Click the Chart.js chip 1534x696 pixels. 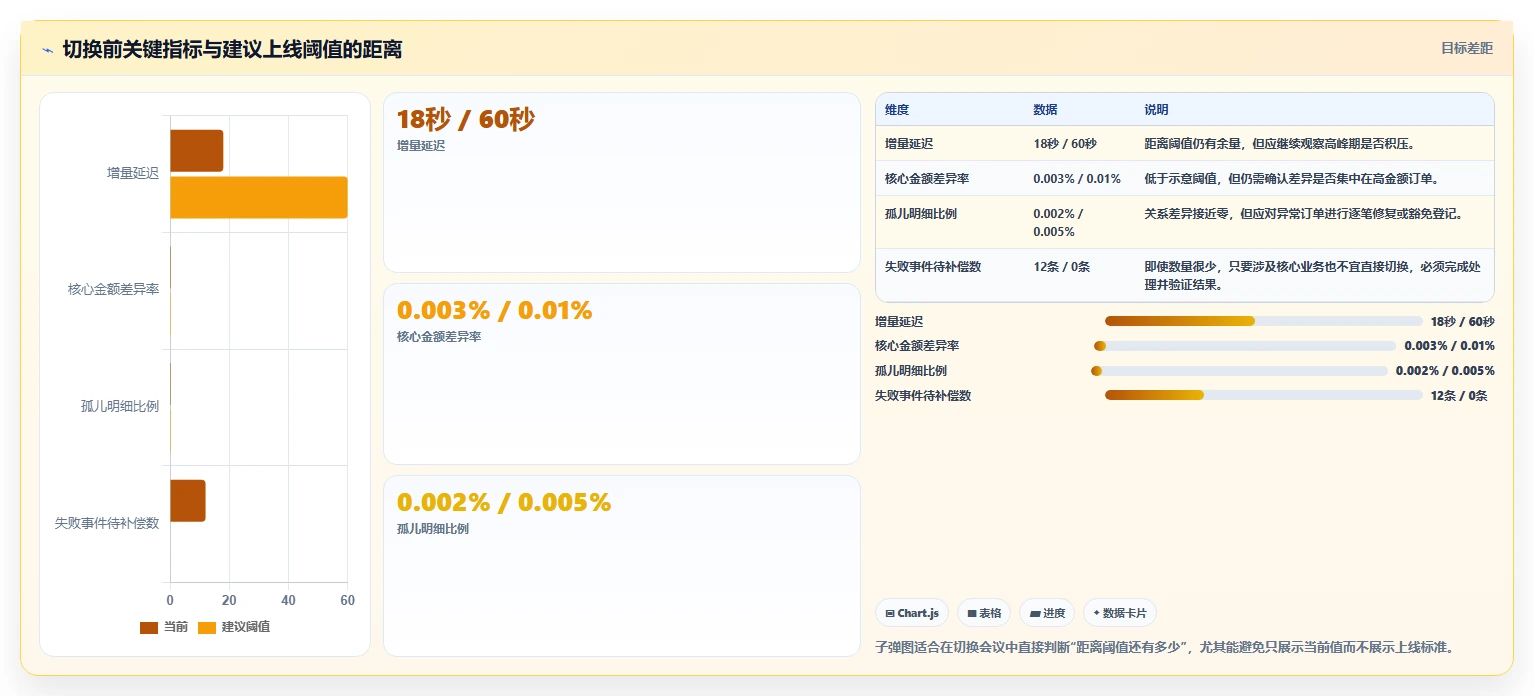[x=911, y=613]
